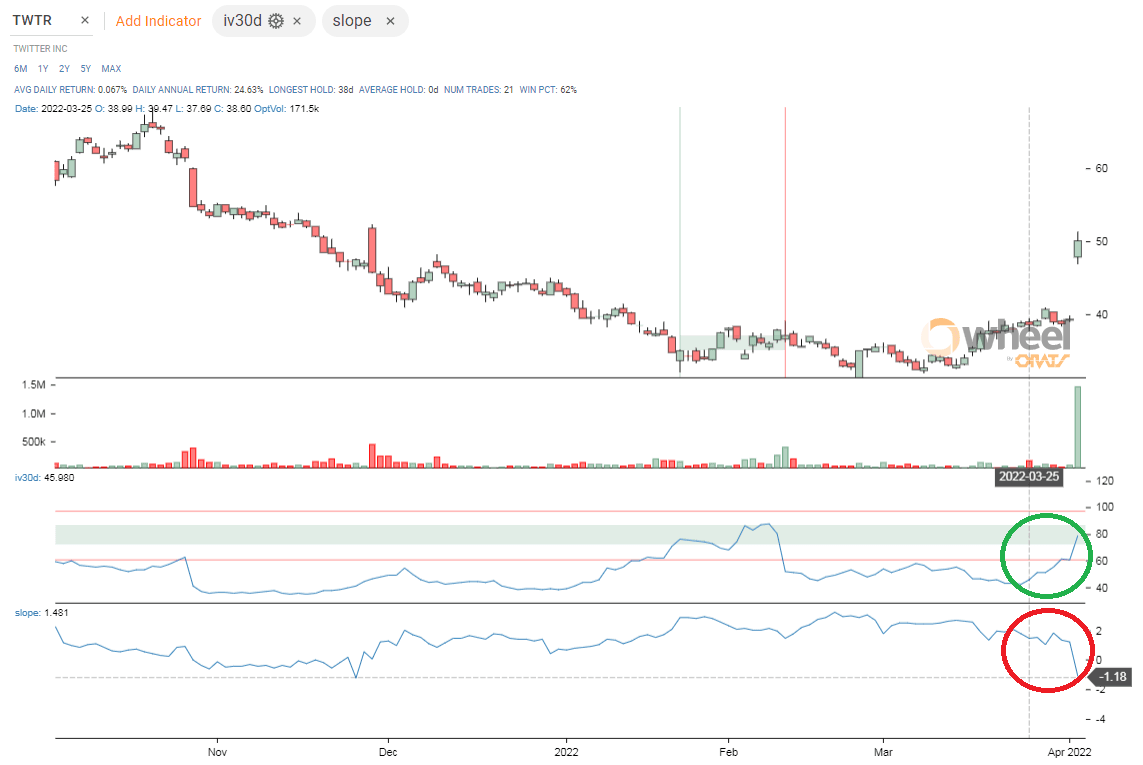Choose the 5Y time range
The height and width of the screenshot is (765, 1143).
(86, 69)
